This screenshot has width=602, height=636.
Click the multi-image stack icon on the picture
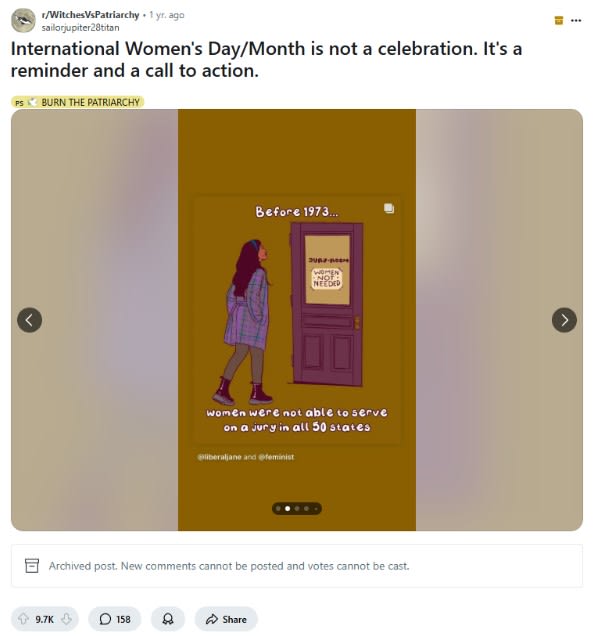388,209
